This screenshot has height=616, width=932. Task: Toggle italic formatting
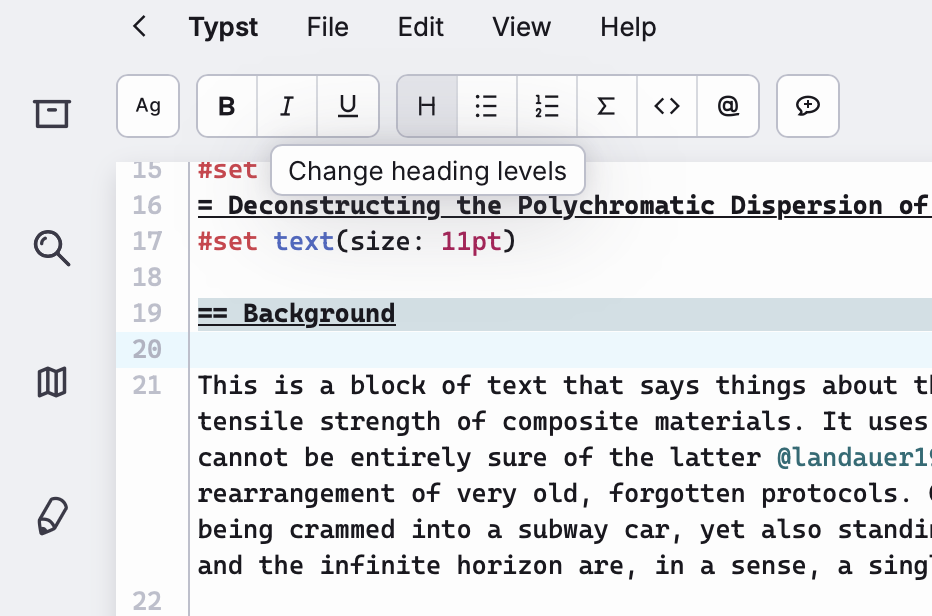287,106
